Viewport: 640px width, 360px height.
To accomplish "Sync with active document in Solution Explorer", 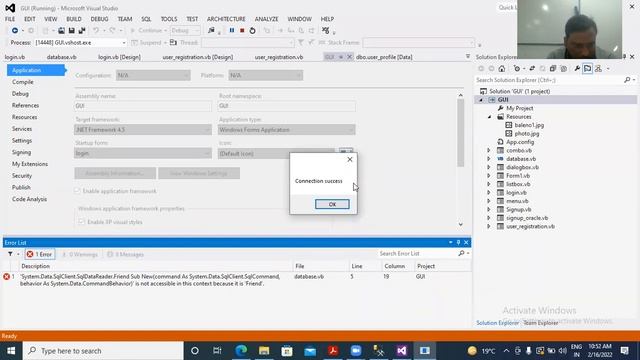I will click(532, 69).
